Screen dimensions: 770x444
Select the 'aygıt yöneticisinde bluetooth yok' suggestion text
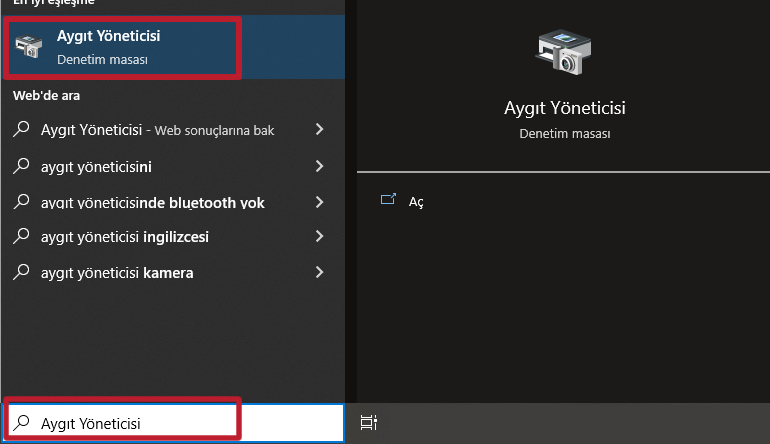pyautogui.click(x=152, y=202)
